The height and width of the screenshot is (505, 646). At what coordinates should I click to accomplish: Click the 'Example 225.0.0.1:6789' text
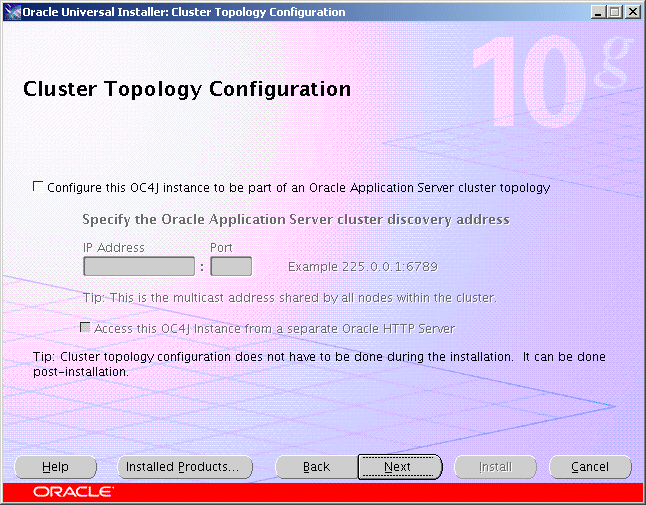click(363, 267)
